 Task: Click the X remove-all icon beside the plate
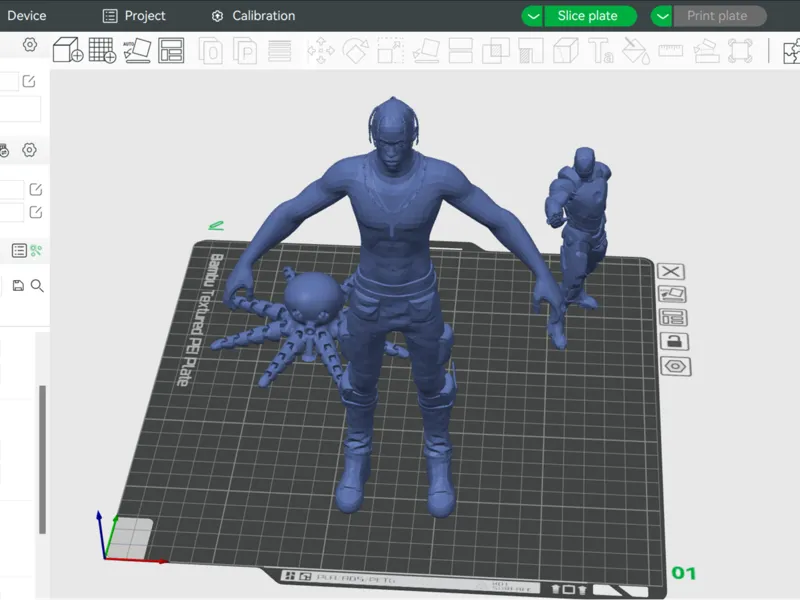coord(671,271)
